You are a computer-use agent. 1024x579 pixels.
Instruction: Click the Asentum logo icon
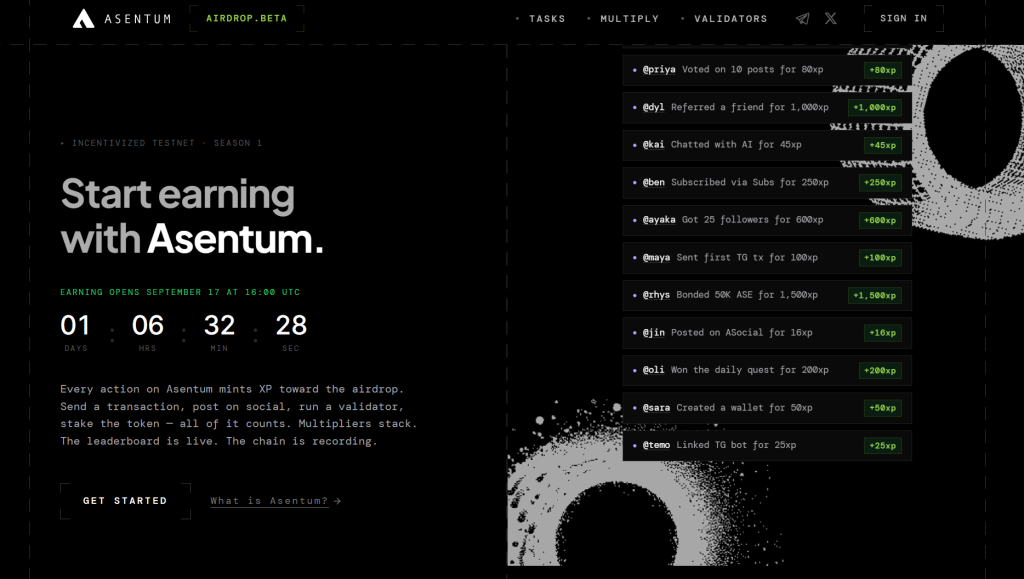point(83,18)
